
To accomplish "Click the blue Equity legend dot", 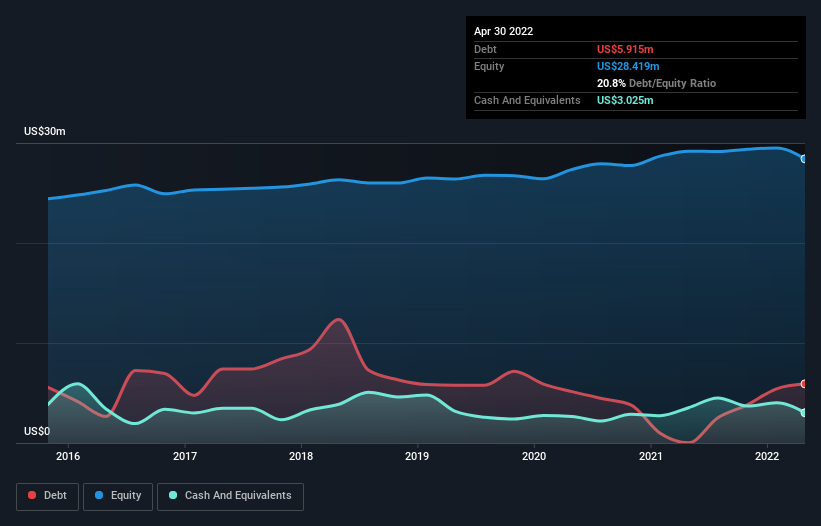I will pos(99,495).
